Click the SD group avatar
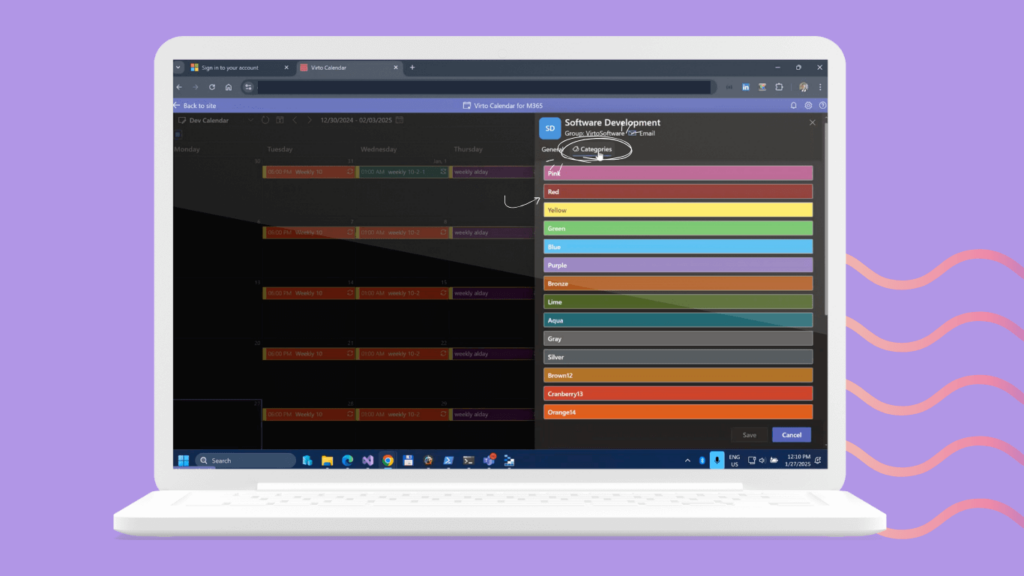This screenshot has height=576, width=1024. pos(550,129)
